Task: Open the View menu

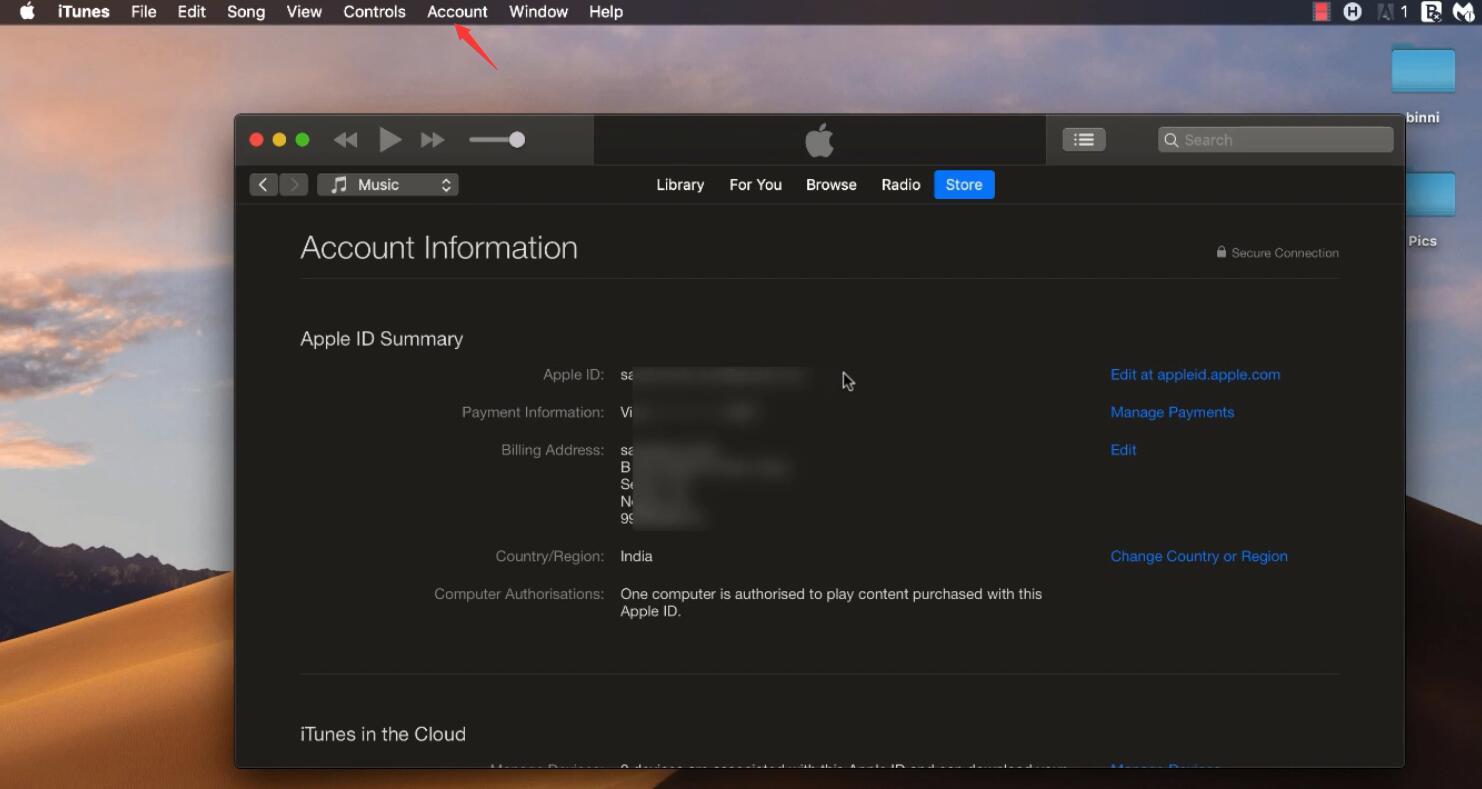Action: (304, 12)
